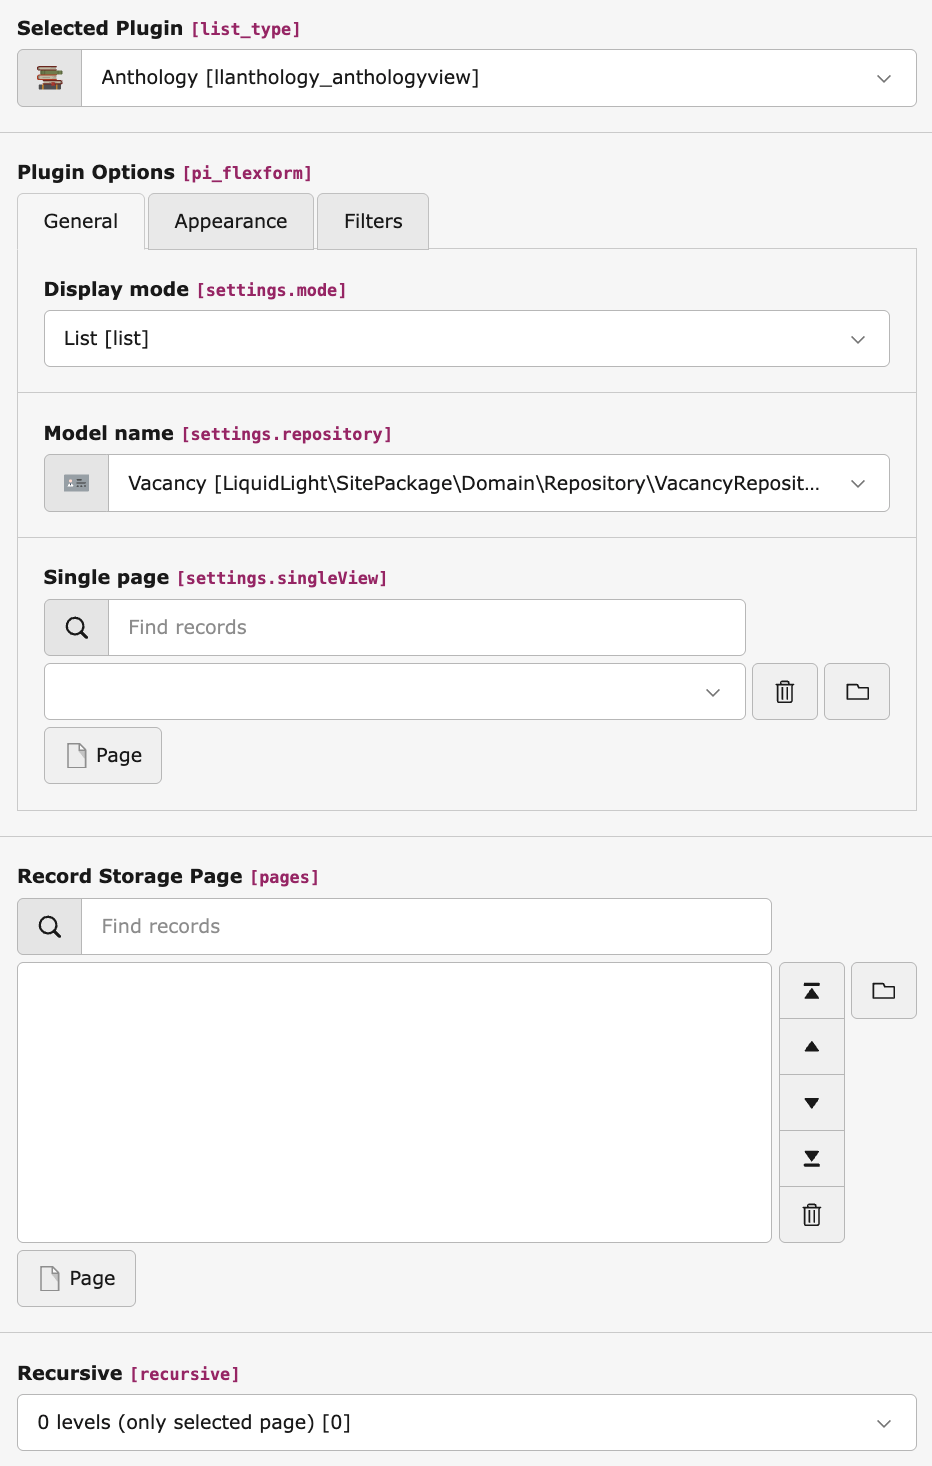This screenshot has width=932, height=1466.
Task: Click the search magnifier in Single page
Action: [x=75, y=627]
